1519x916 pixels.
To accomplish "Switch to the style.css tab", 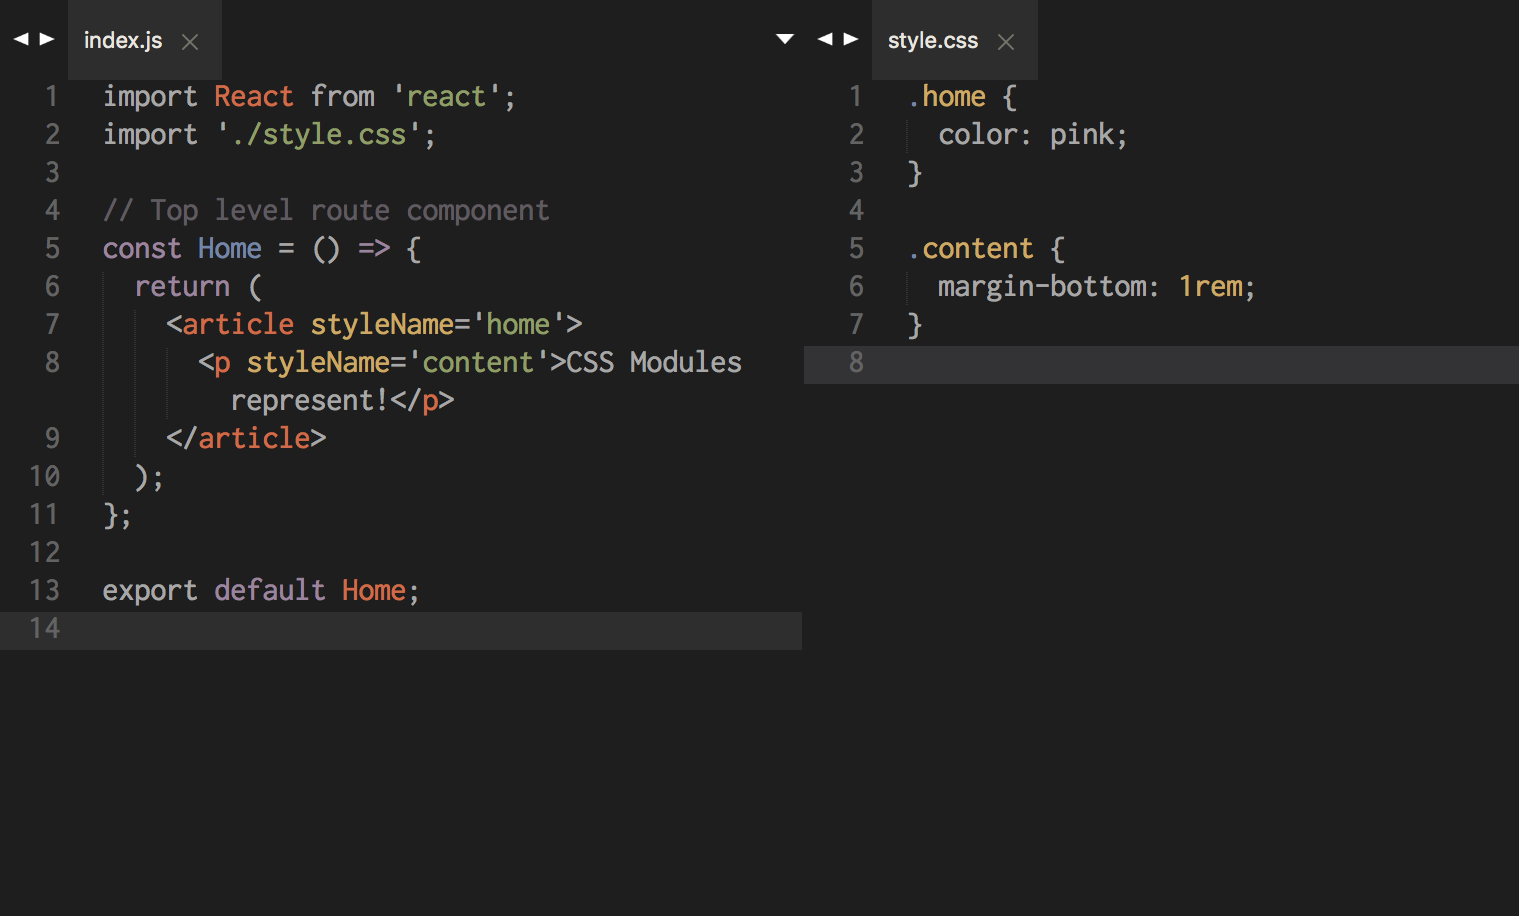I will tap(932, 40).
